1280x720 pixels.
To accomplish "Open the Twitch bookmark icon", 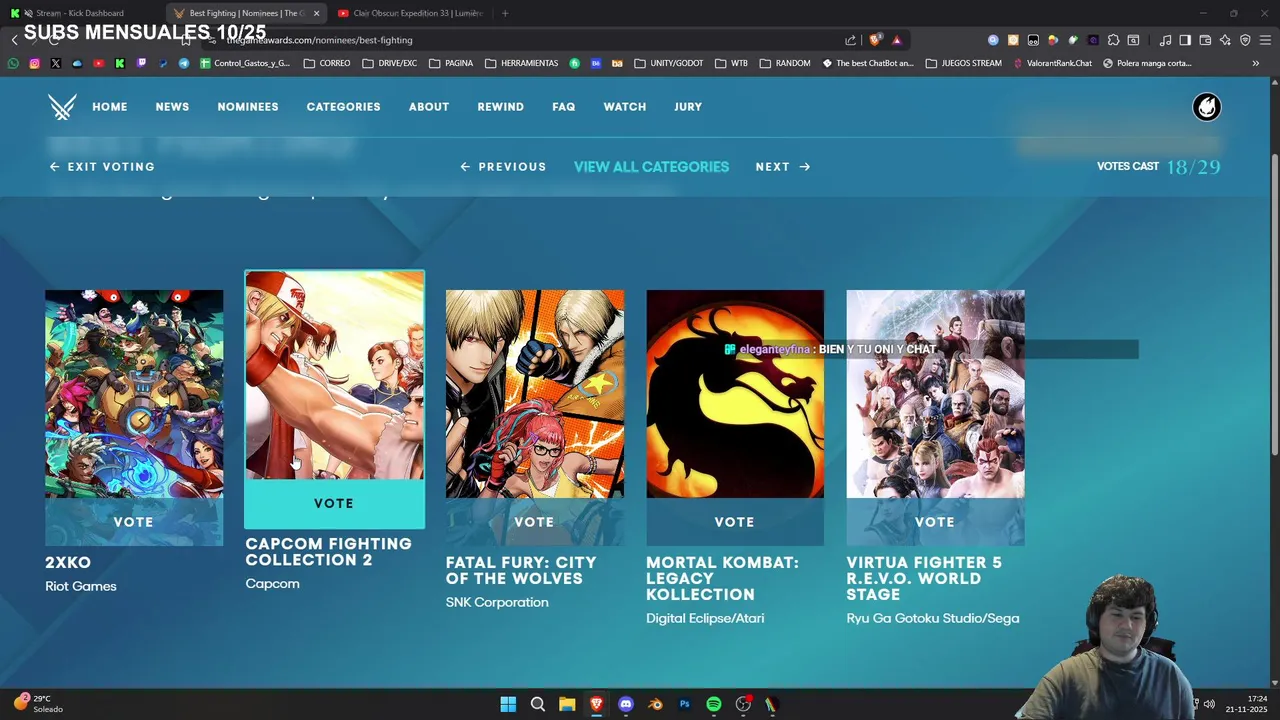I will (x=141, y=63).
